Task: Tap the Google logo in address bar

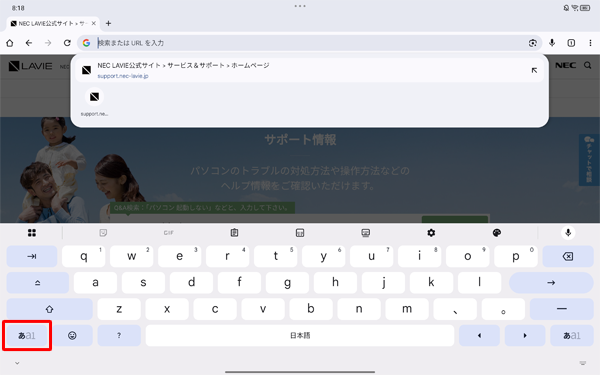Action: click(x=86, y=43)
